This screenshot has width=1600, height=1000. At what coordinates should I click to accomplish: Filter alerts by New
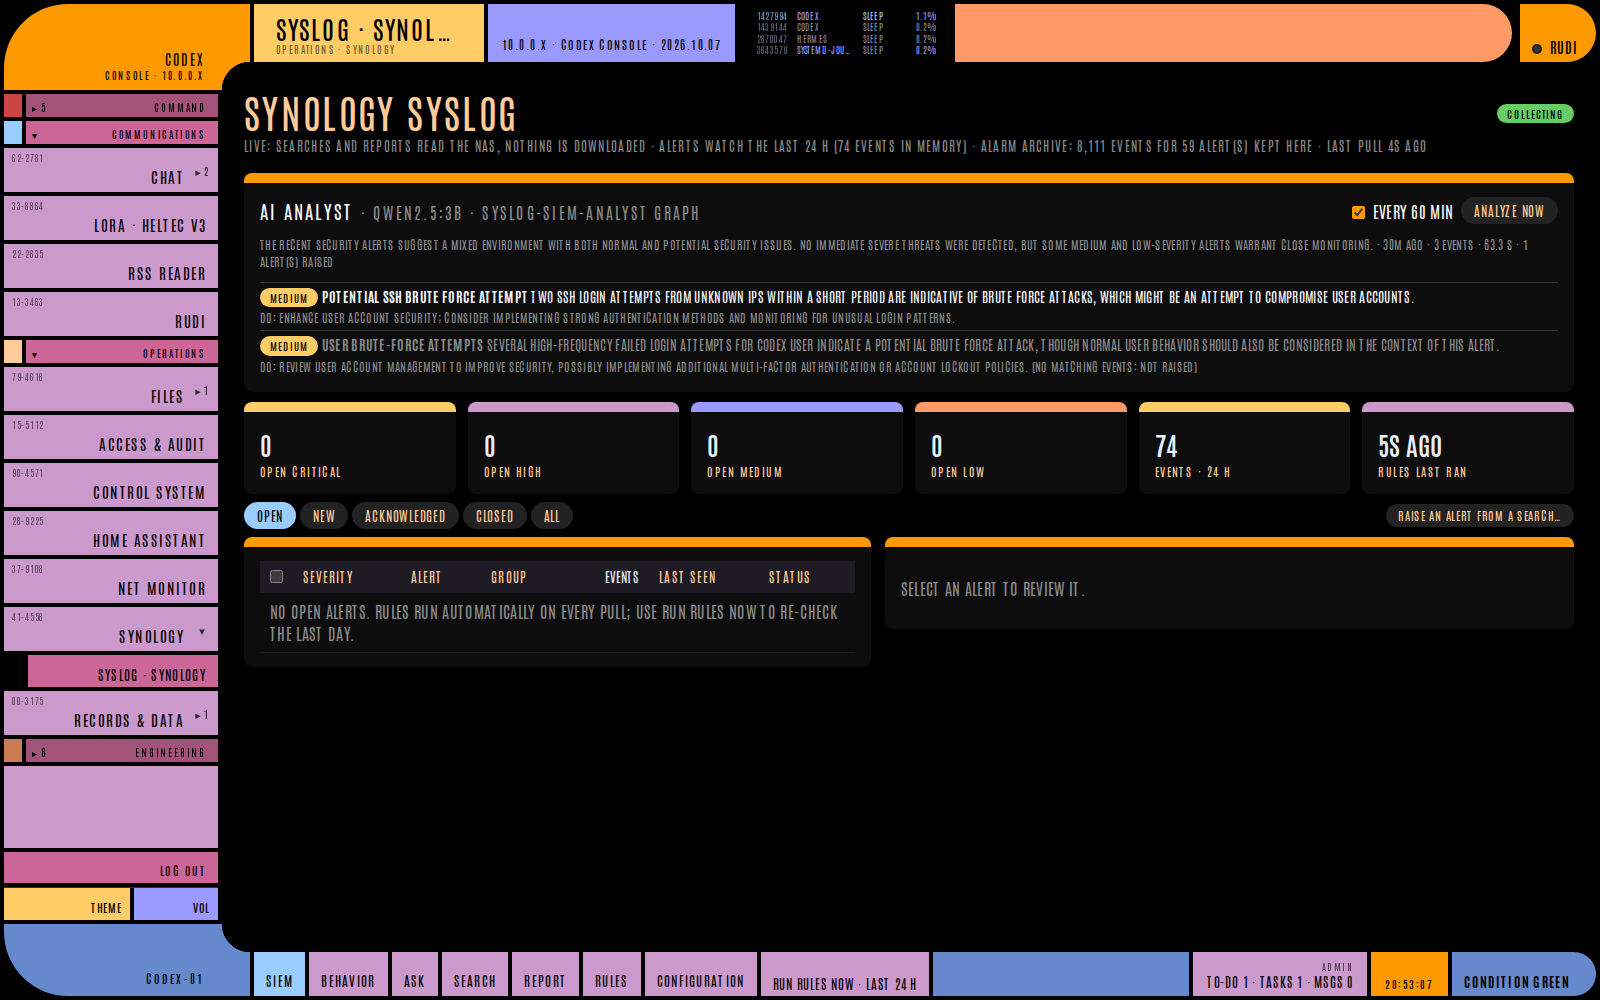(324, 516)
